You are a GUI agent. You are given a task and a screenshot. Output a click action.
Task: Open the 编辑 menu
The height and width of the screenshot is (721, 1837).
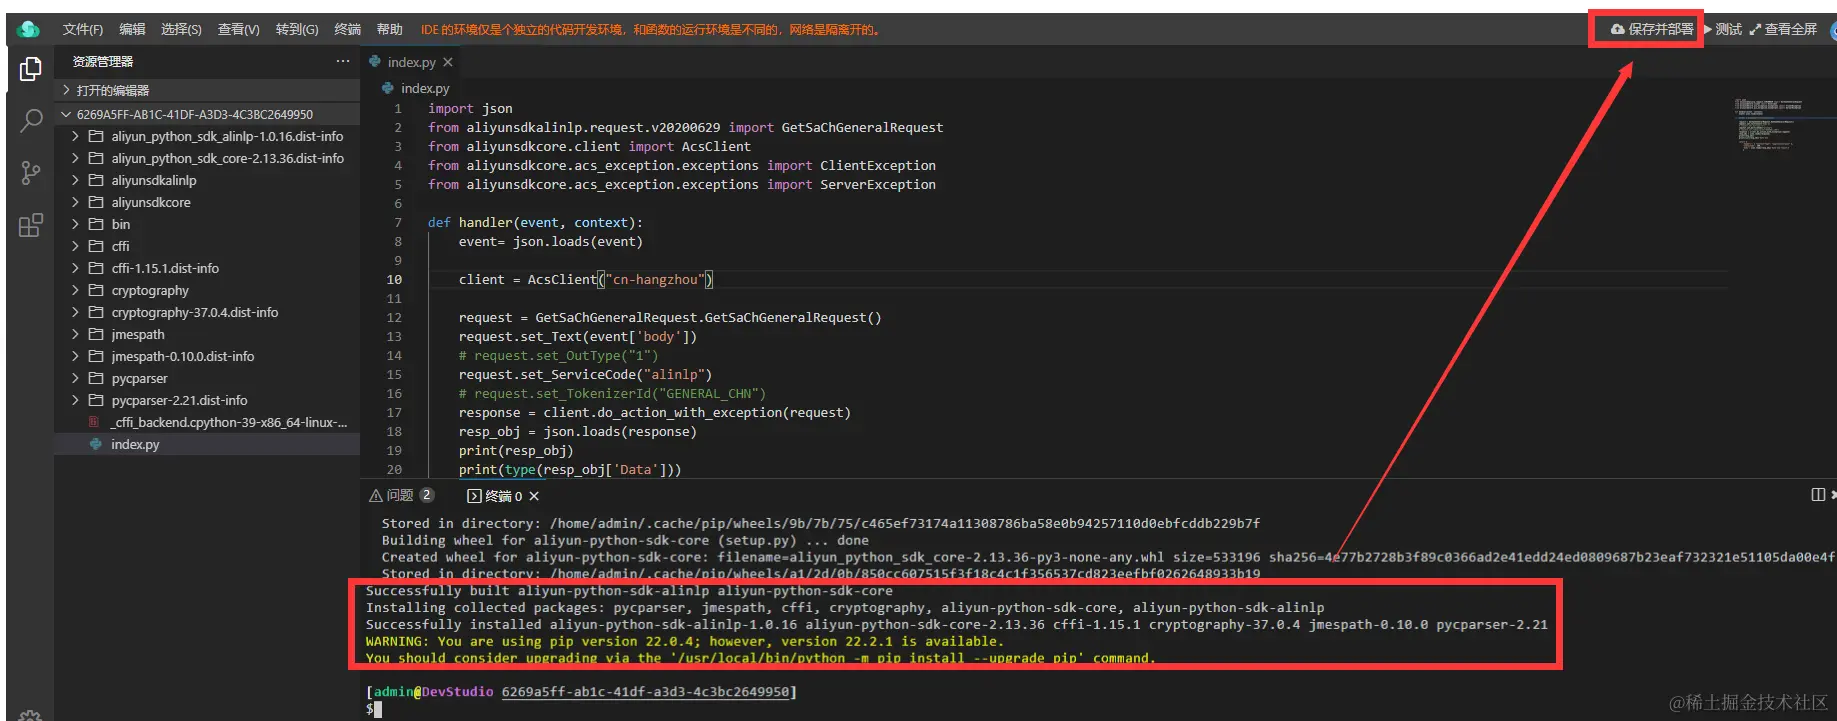[132, 29]
